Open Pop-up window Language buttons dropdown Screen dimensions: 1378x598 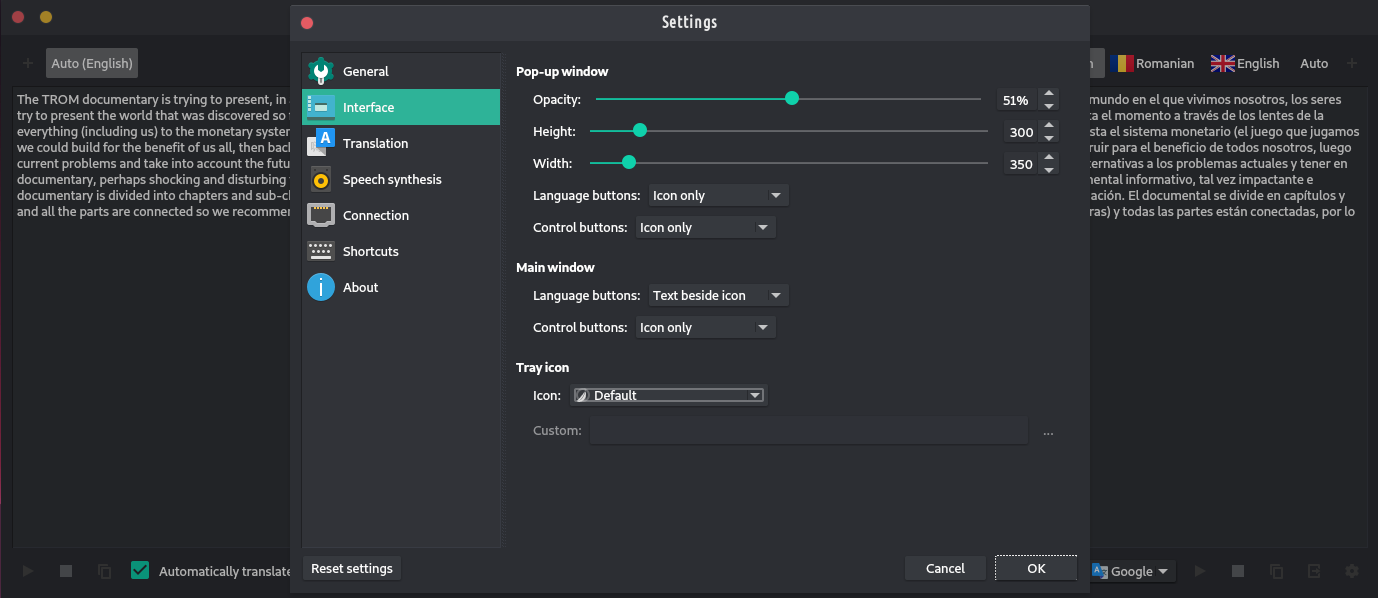coord(718,196)
